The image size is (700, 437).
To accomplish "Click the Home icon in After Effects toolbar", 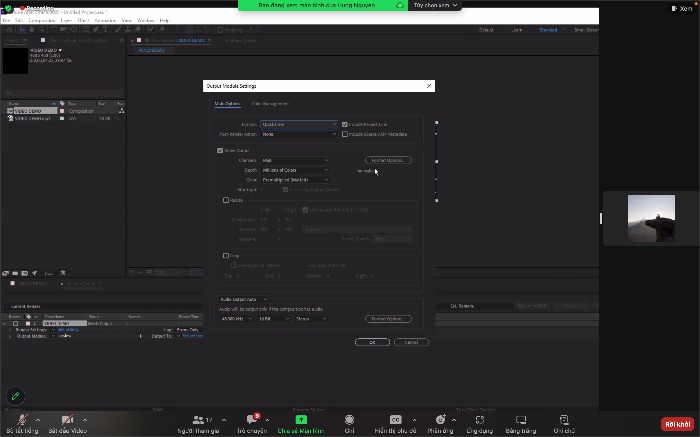I will click(9, 29).
